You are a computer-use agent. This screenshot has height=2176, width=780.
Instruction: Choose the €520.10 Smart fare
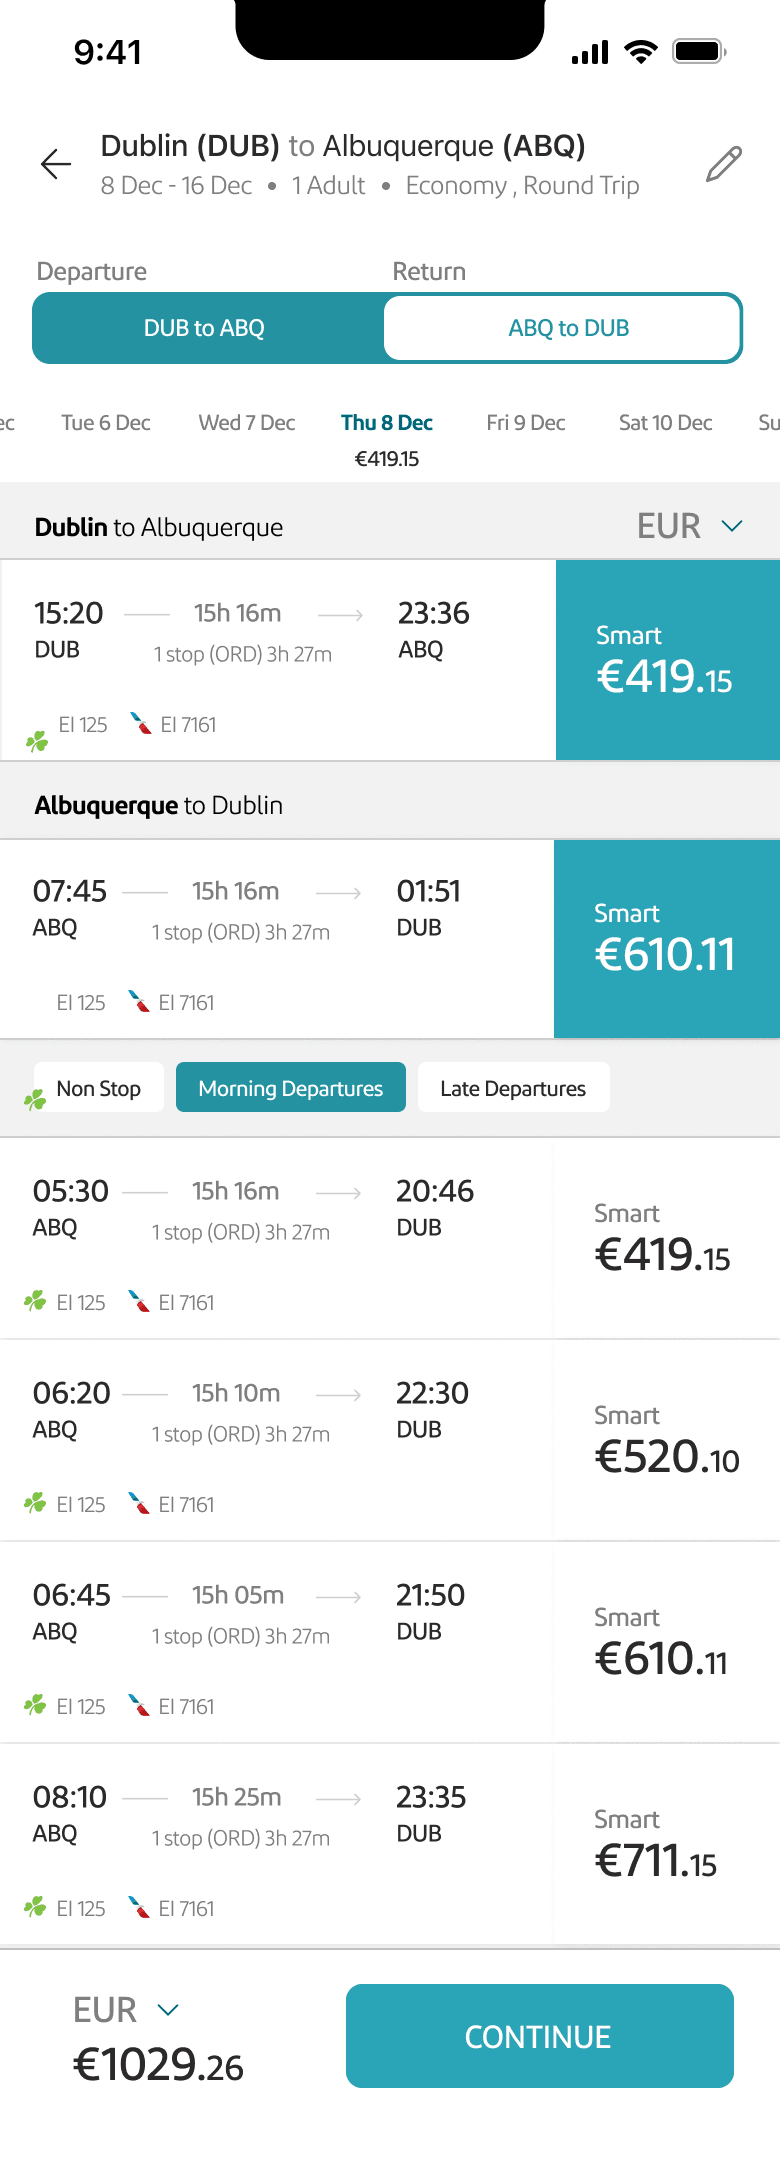pyautogui.click(x=667, y=1441)
